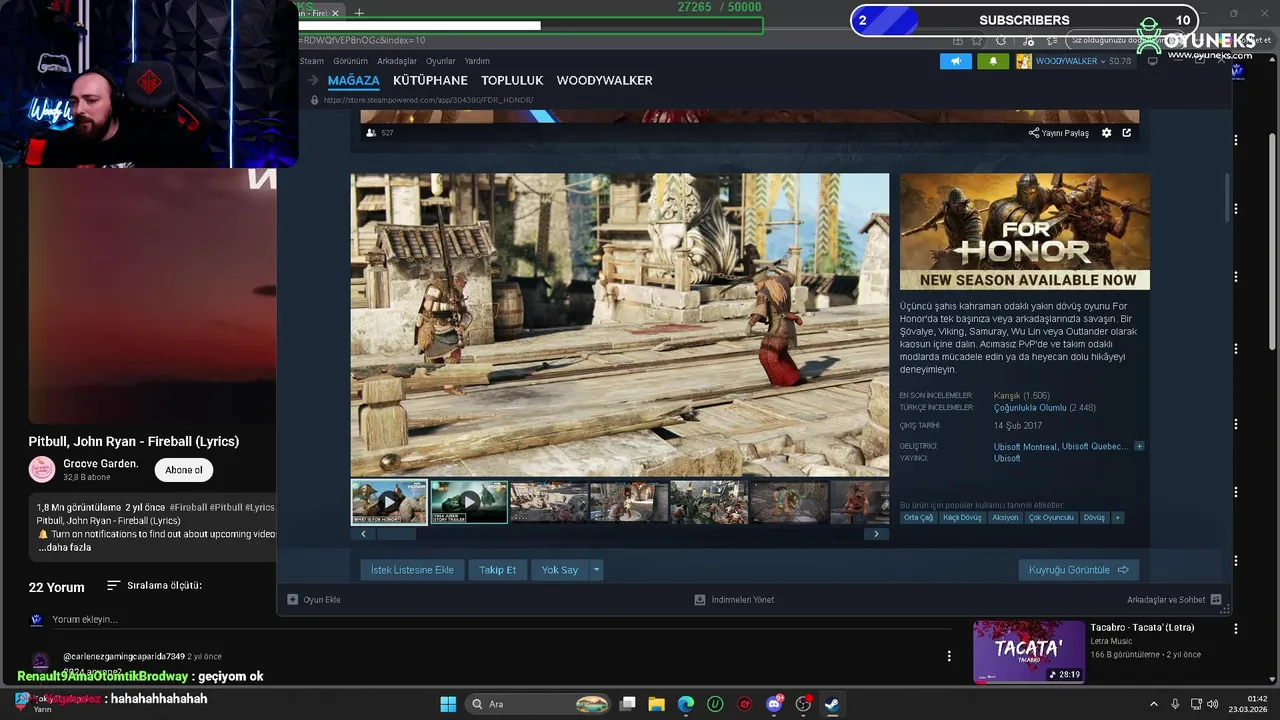Open the Groove Garden channel avatar
The image size is (1280, 720).
coord(42,469)
